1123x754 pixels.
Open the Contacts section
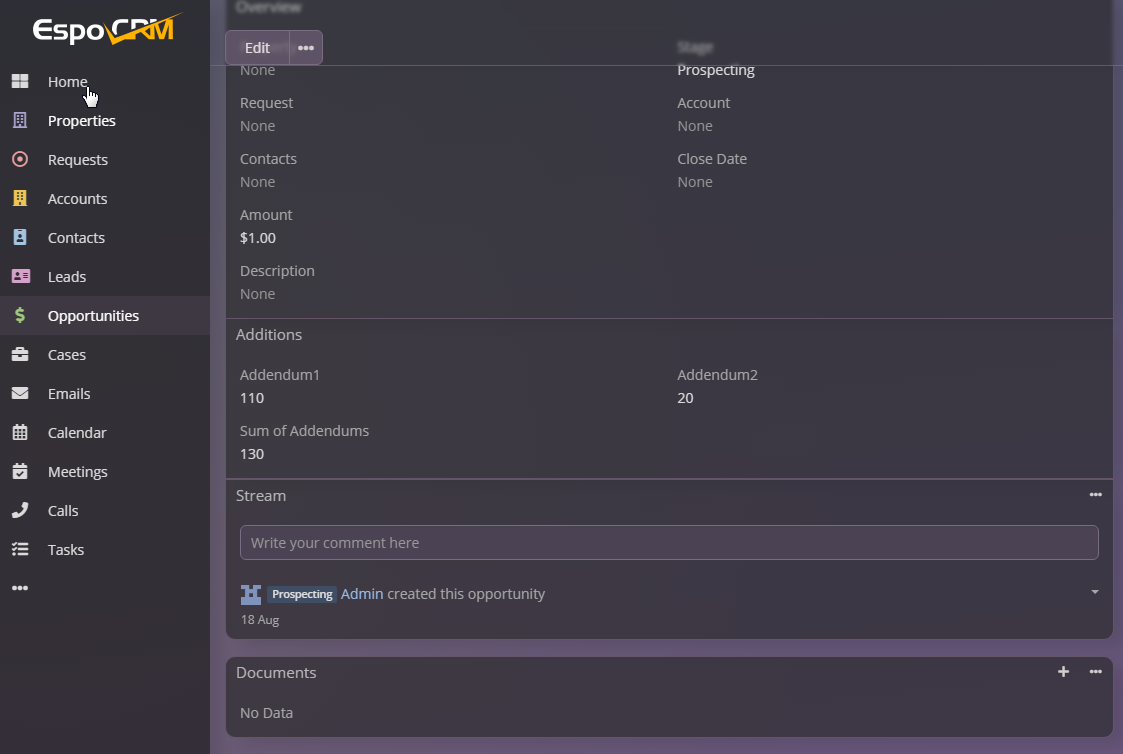105,237
